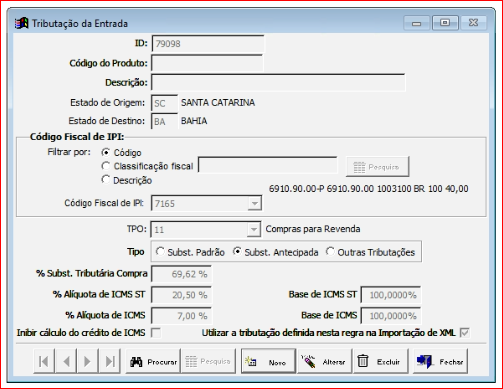
Task: Click the Código do Produto field
Action: pyautogui.click(x=207, y=63)
